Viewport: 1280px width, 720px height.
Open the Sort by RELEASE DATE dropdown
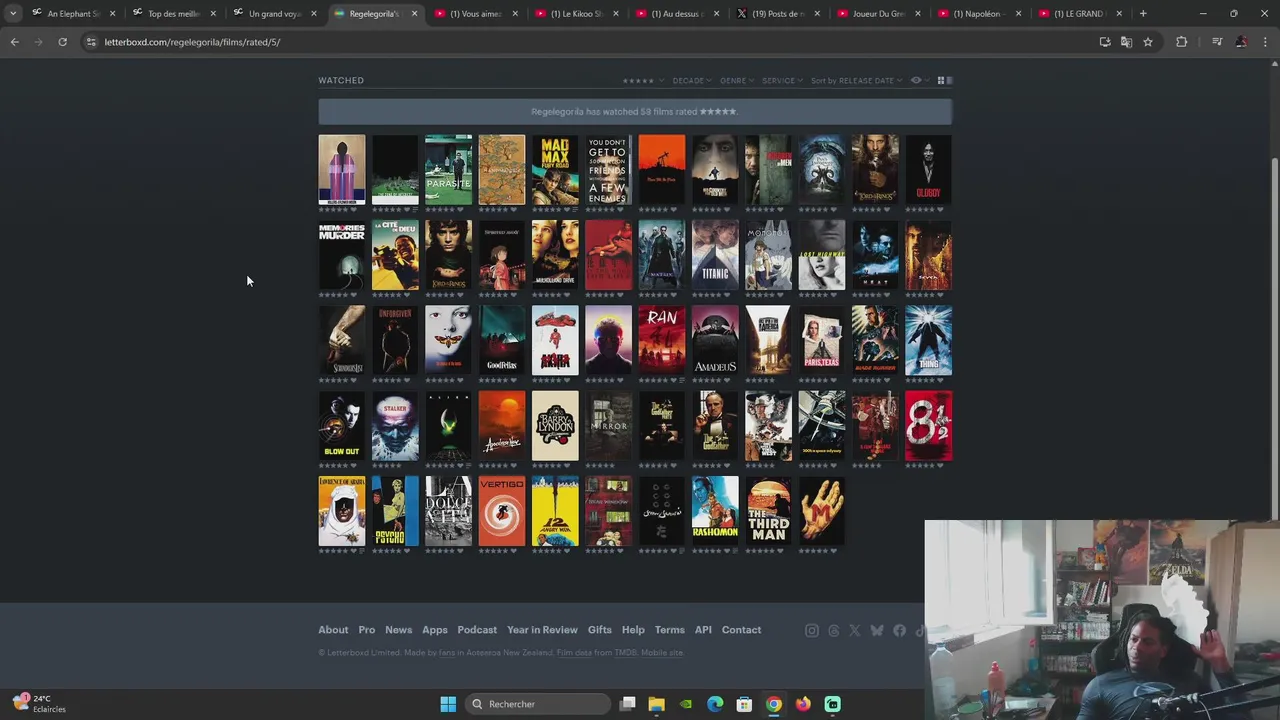click(x=856, y=80)
